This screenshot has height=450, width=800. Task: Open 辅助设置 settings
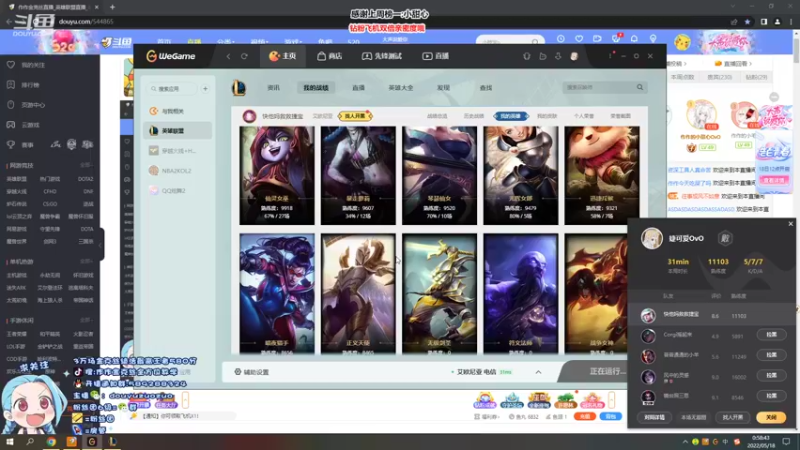(x=252, y=372)
